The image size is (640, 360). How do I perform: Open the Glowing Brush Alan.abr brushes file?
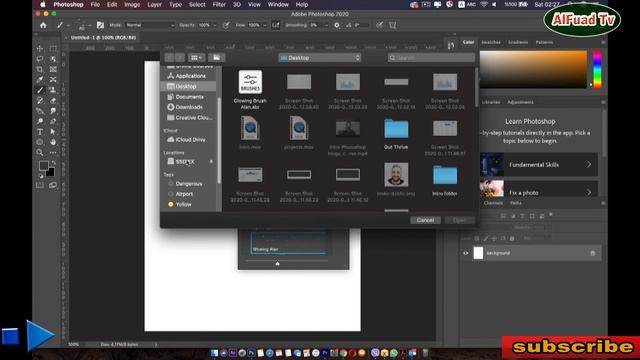[x=250, y=89]
